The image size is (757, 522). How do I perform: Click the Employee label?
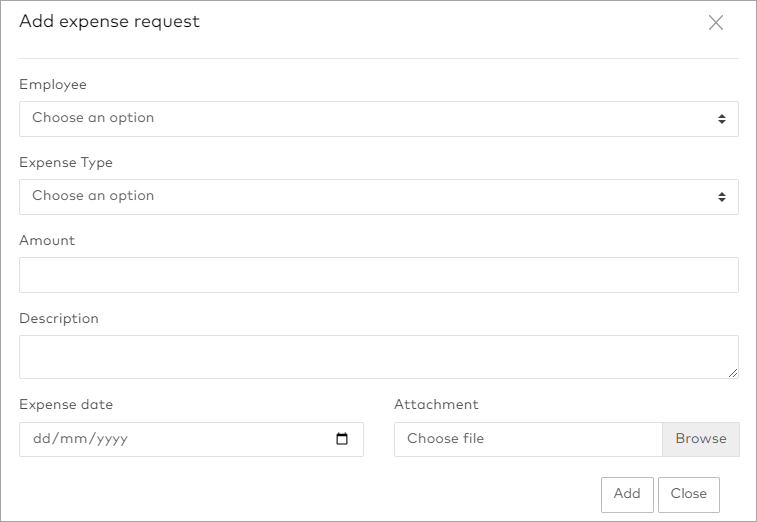coord(53,85)
